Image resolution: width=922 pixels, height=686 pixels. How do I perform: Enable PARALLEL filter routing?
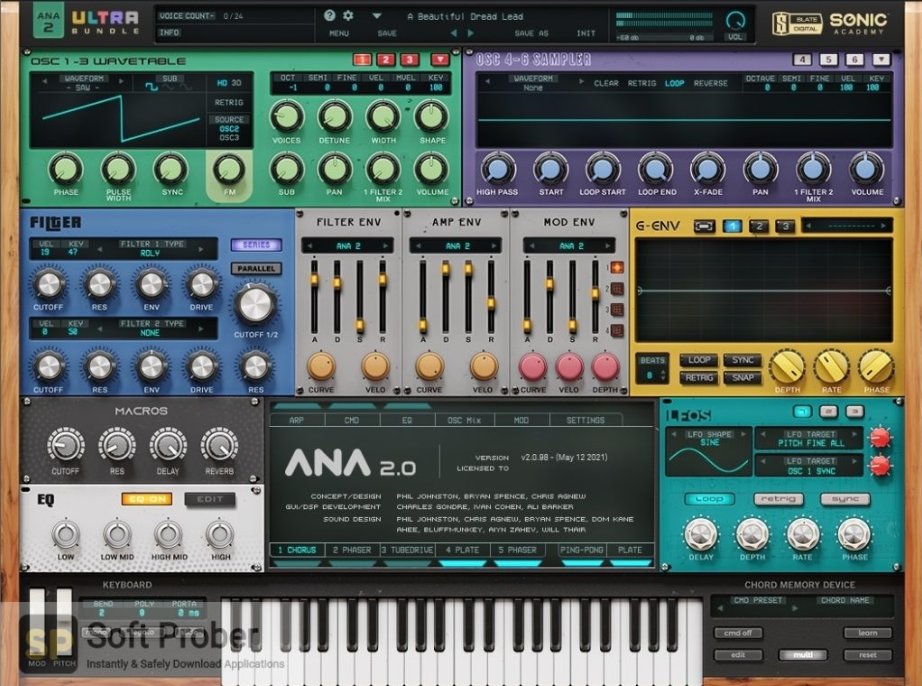point(256,269)
